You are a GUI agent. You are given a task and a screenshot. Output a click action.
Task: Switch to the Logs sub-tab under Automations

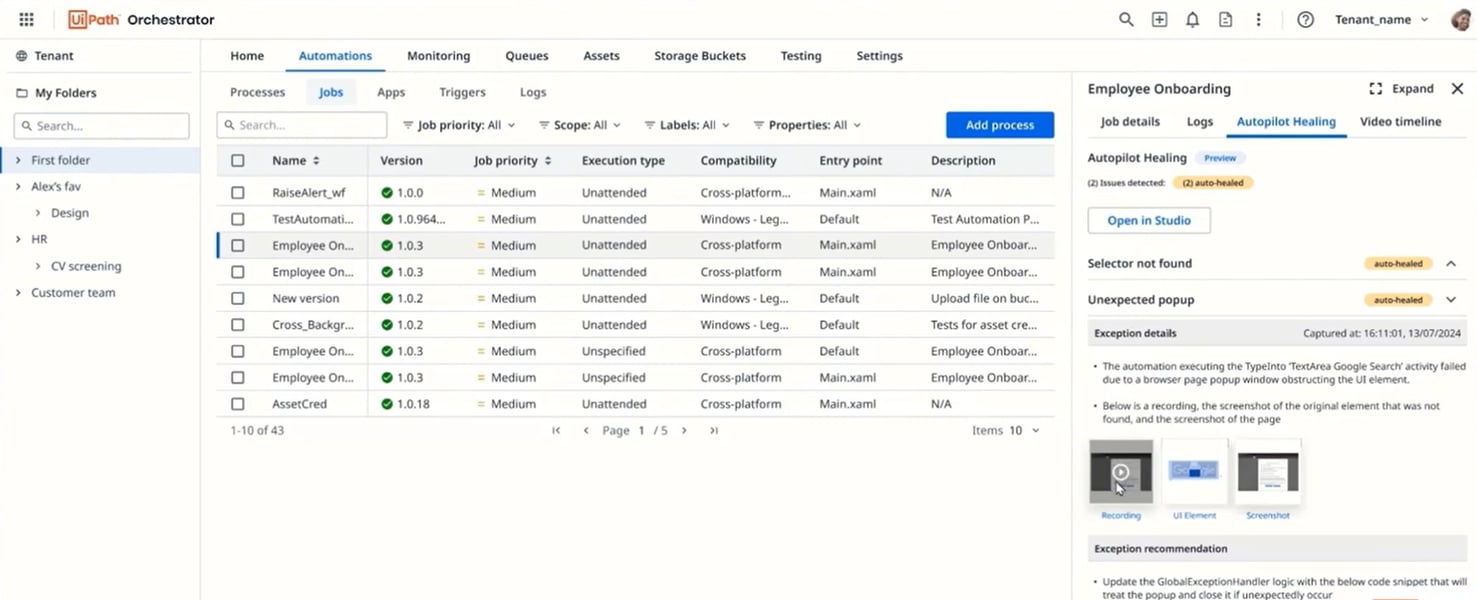tap(533, 92)
